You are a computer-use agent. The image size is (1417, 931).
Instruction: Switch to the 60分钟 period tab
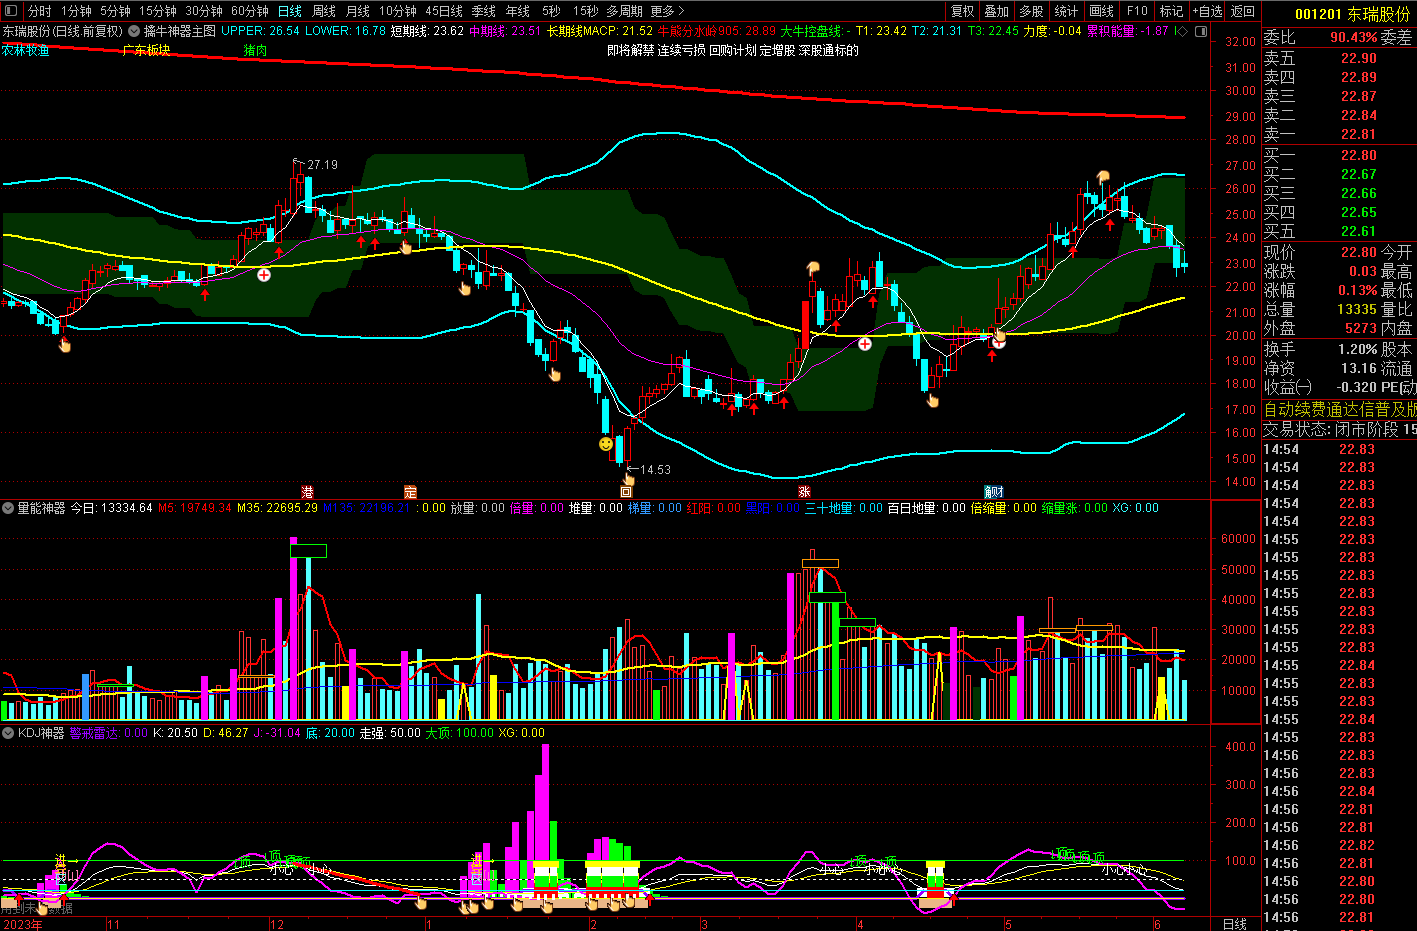tap(250, 11)
